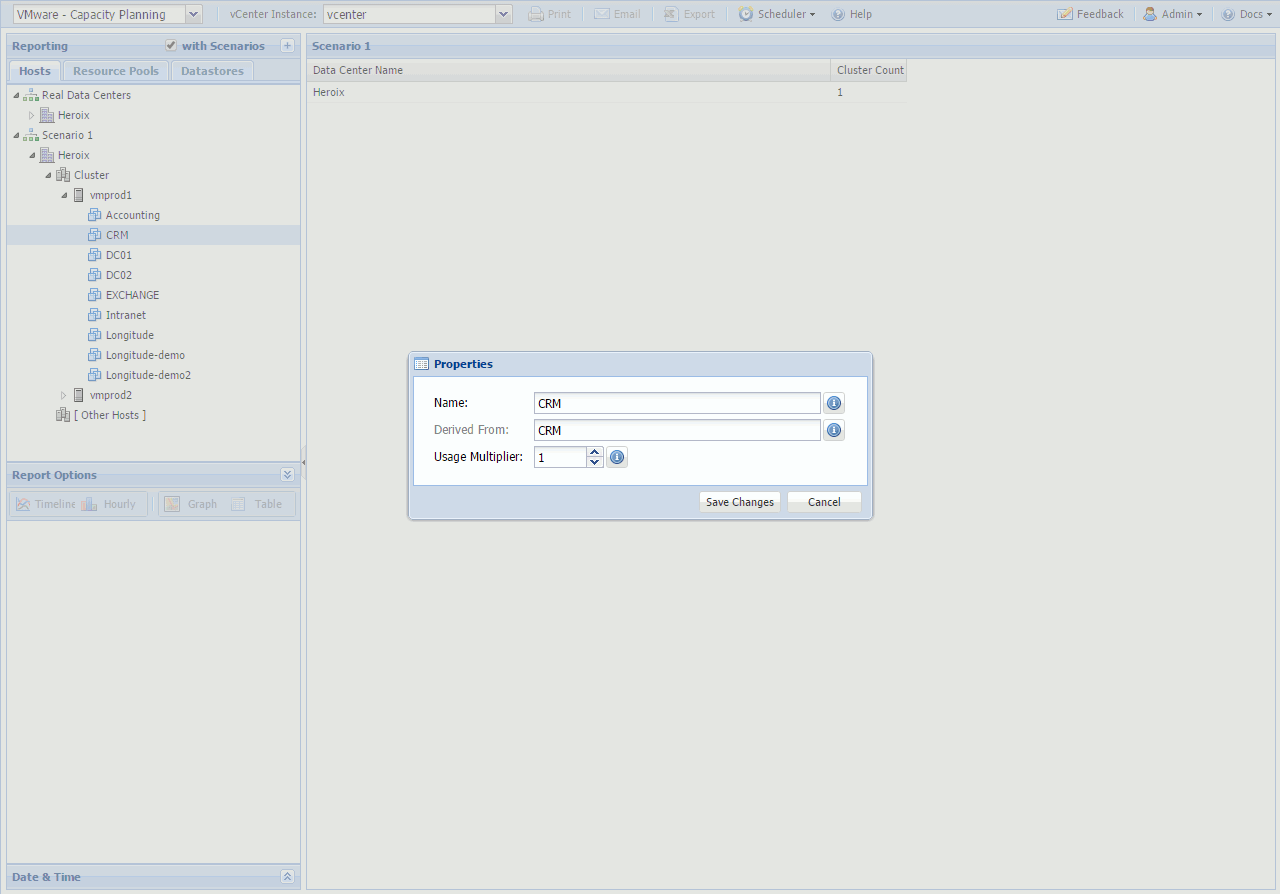This screenshot has width=1280, height=894.
Task: Click the Cancel button
Action: (824, 502)
